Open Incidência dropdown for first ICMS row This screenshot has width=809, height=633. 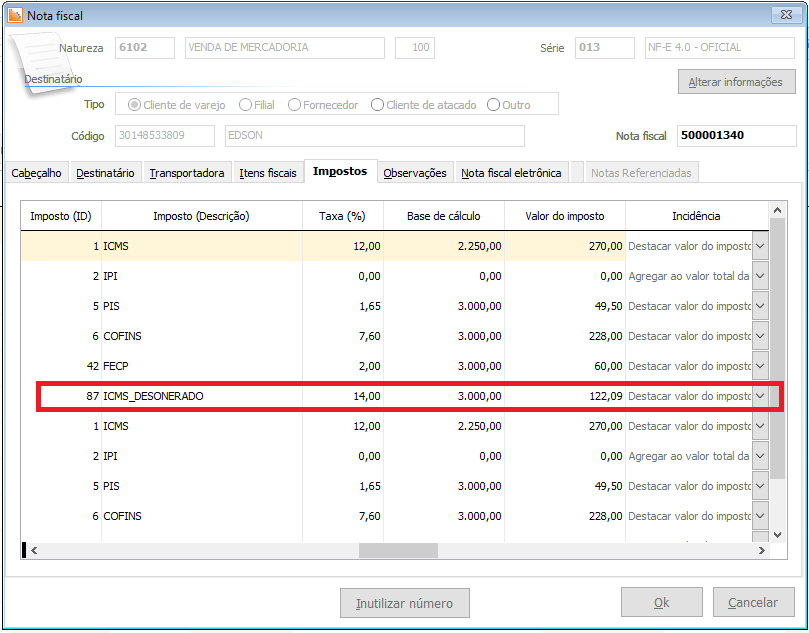[760, 246]
